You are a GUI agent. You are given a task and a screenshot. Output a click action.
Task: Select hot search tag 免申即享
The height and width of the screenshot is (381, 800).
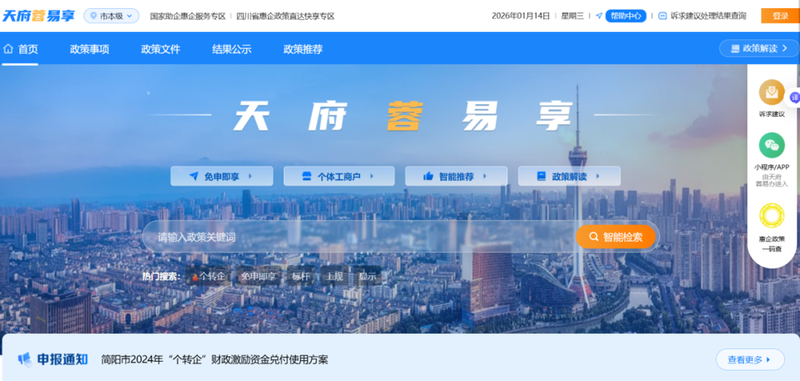coord(258,276)
